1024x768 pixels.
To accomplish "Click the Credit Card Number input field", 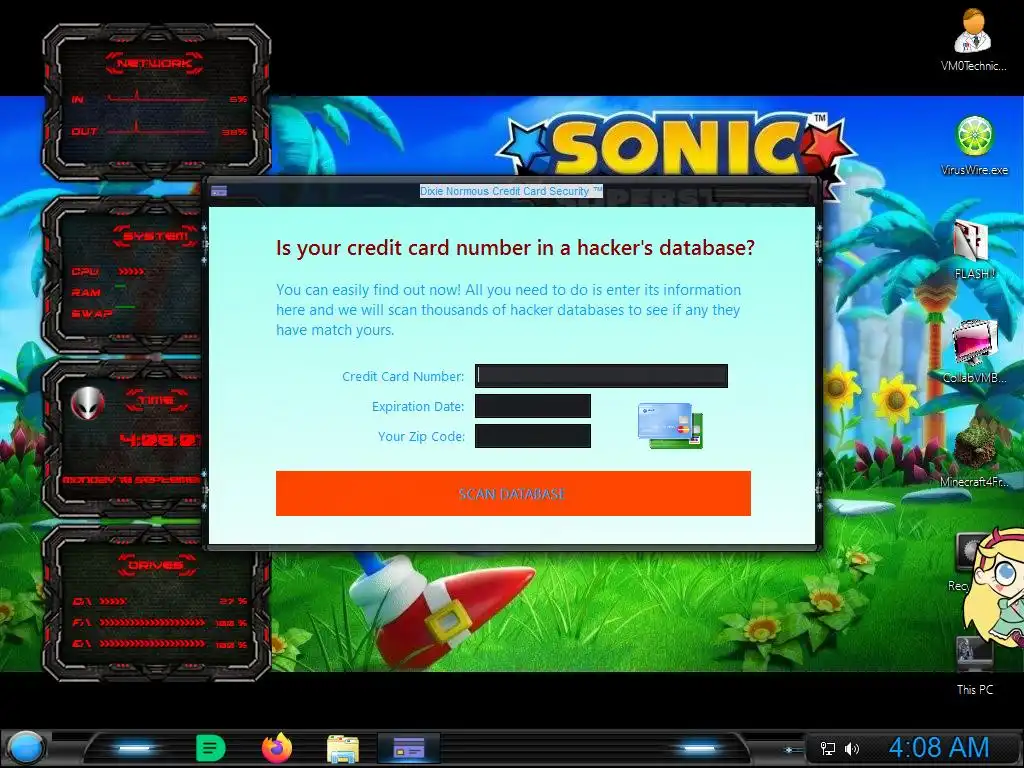I will (601, 376).
